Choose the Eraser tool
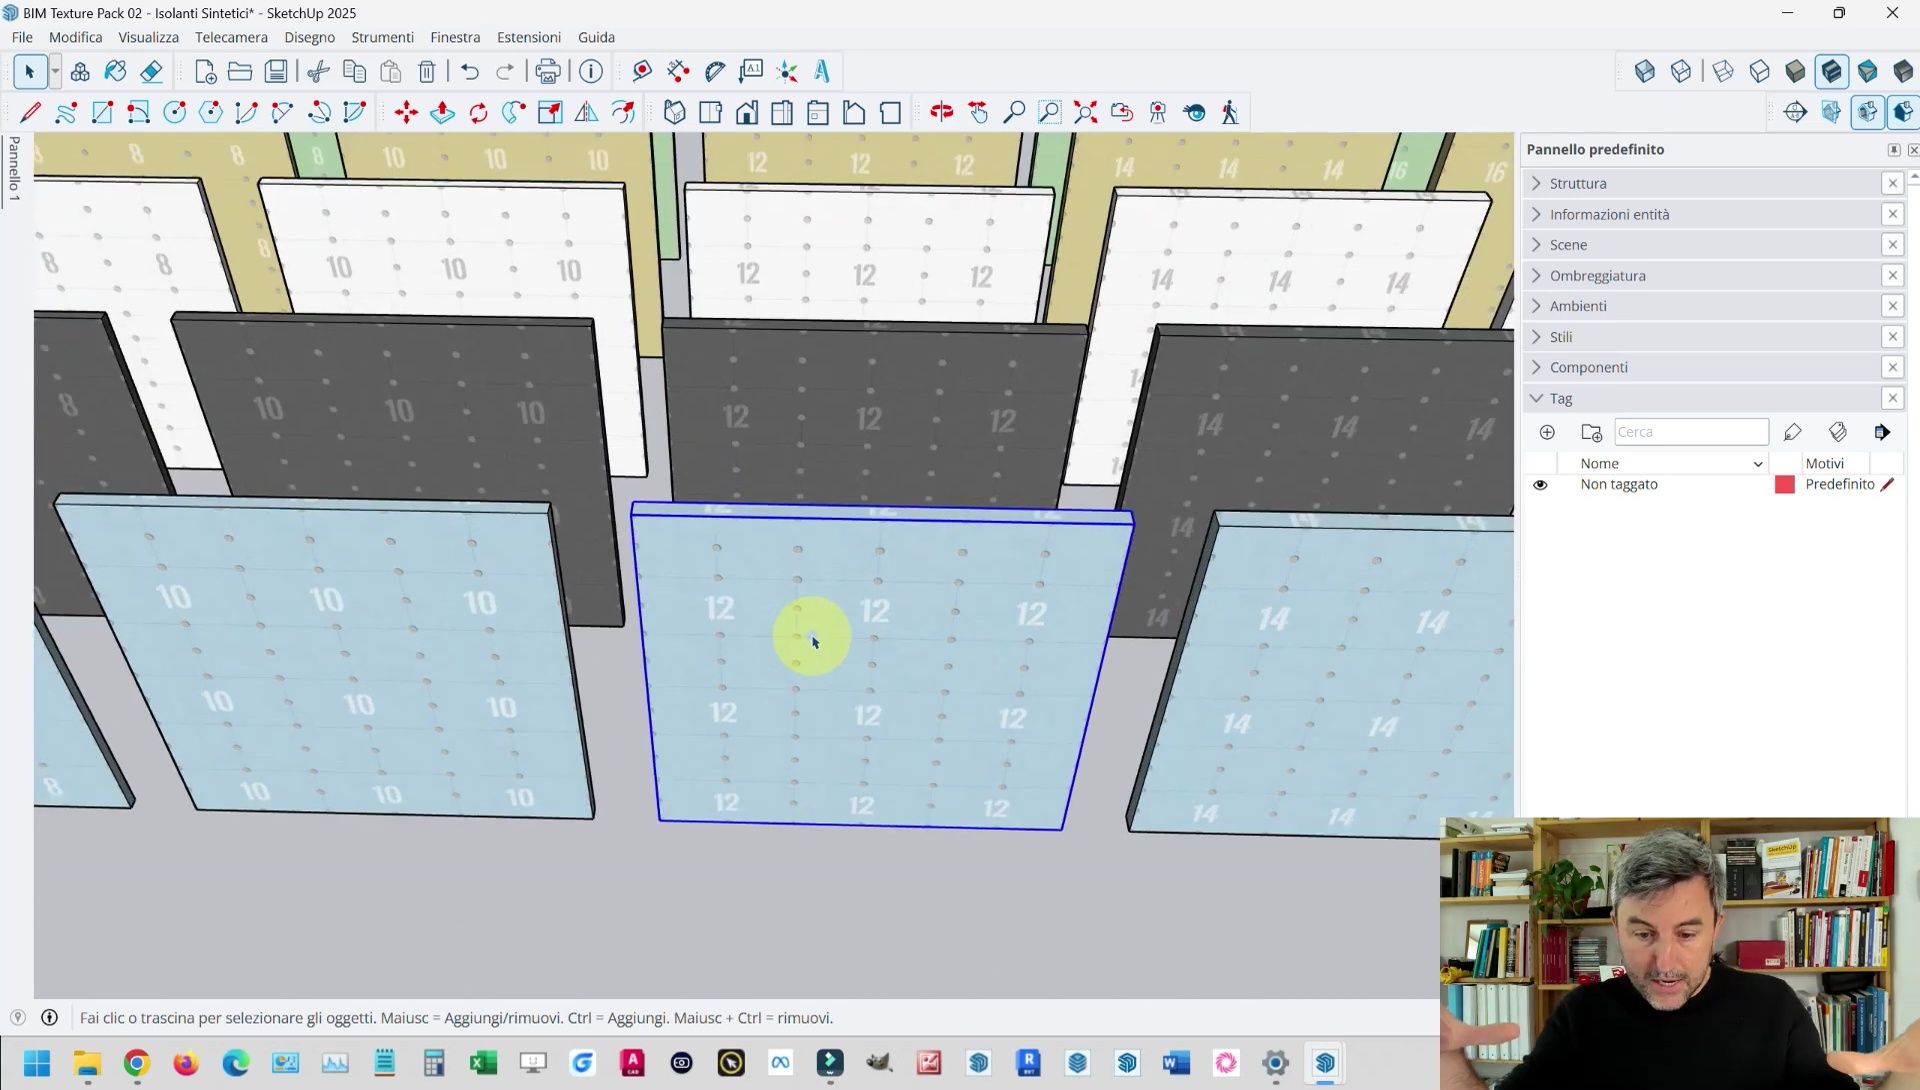1920x1090 pixels. (151, 71)
